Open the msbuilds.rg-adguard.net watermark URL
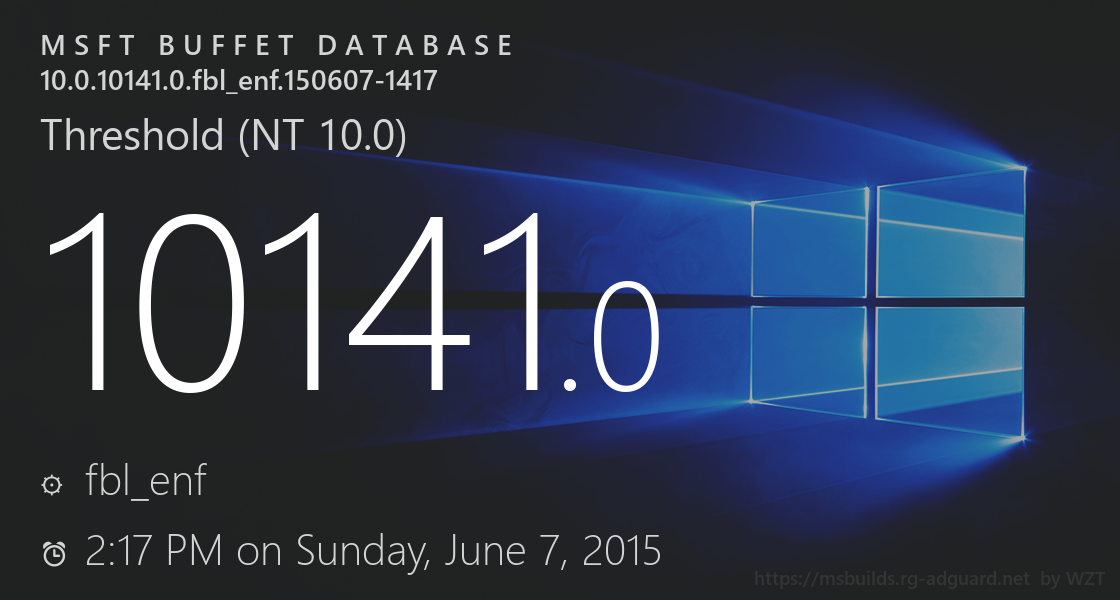The width and height of the screenshot is (1120, 600). pos(892,579)
